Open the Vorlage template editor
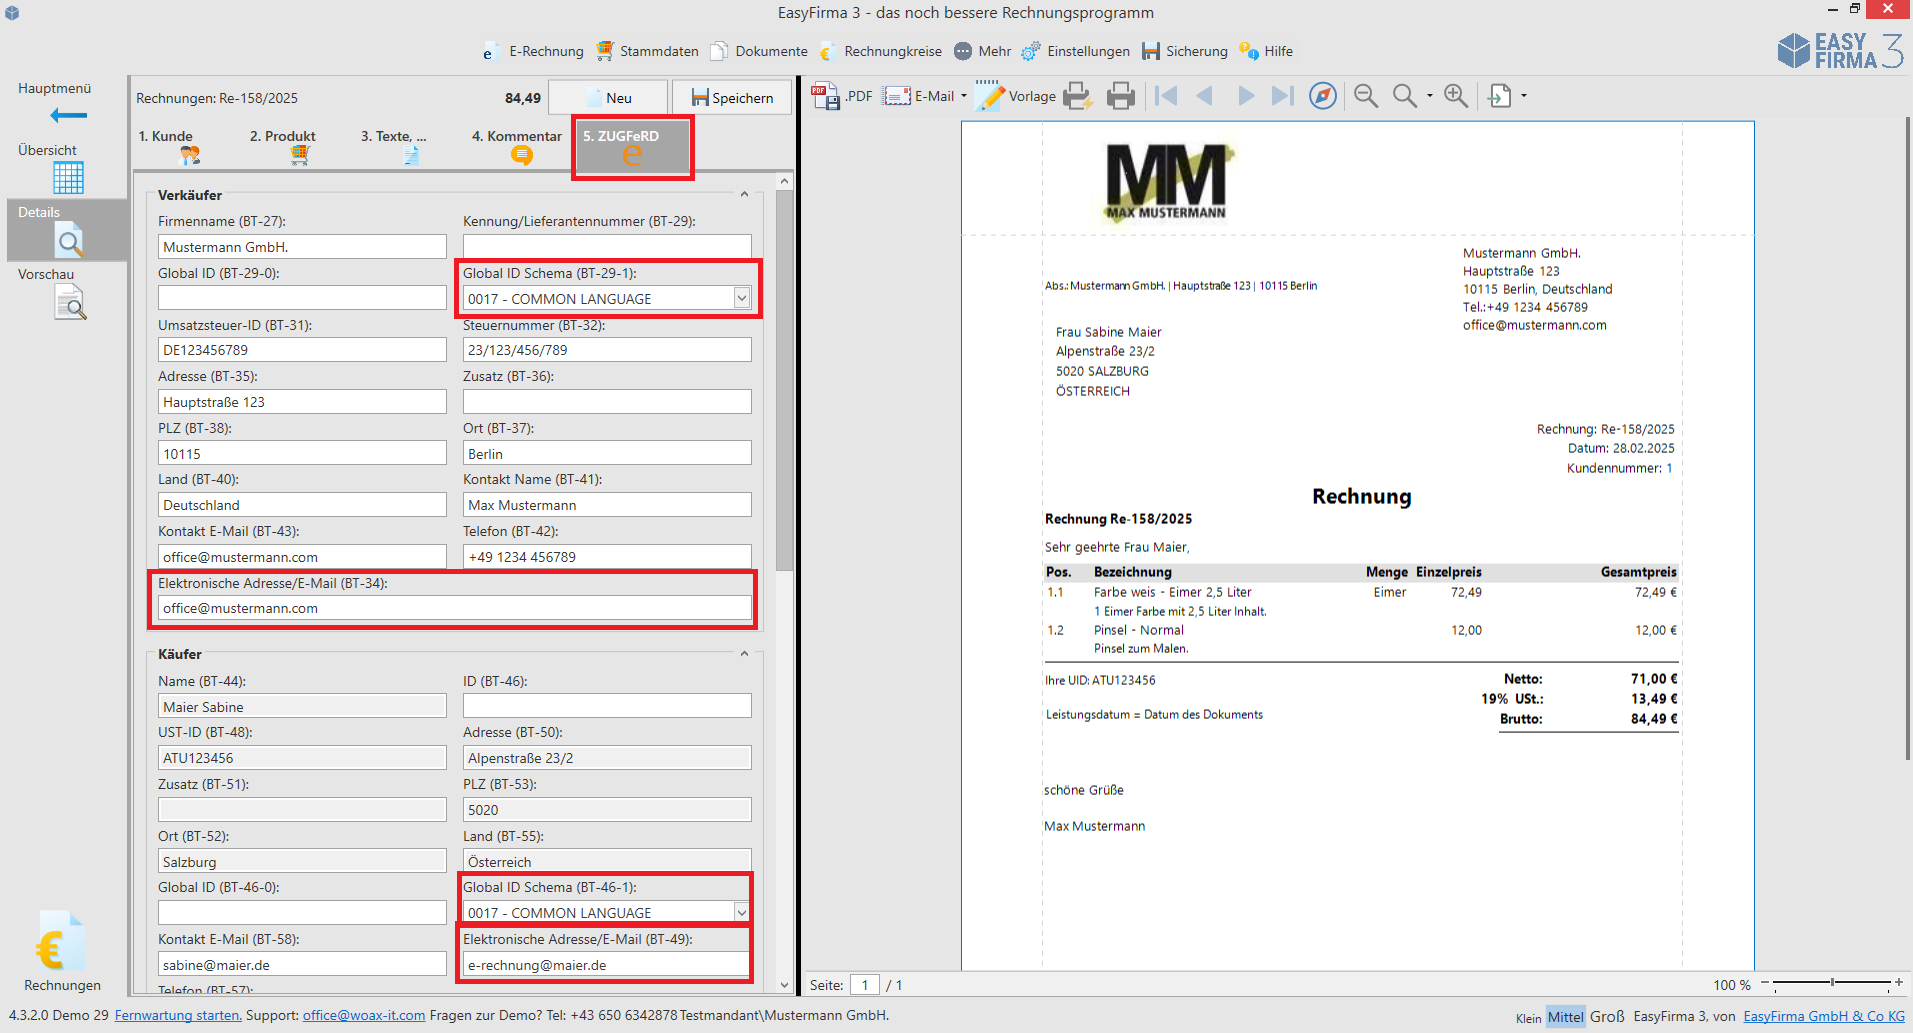 pyautogui.click(x=1016, y=96)
